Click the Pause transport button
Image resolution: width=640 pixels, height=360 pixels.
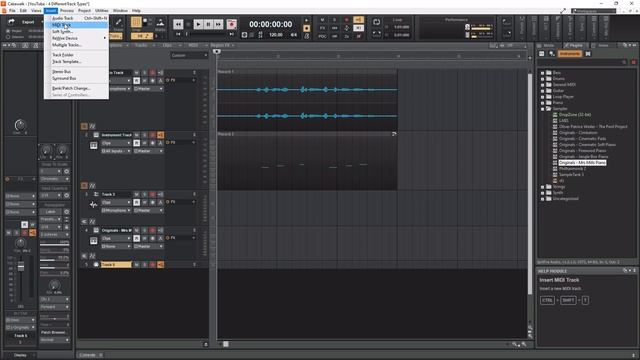(x=208, y=24)
